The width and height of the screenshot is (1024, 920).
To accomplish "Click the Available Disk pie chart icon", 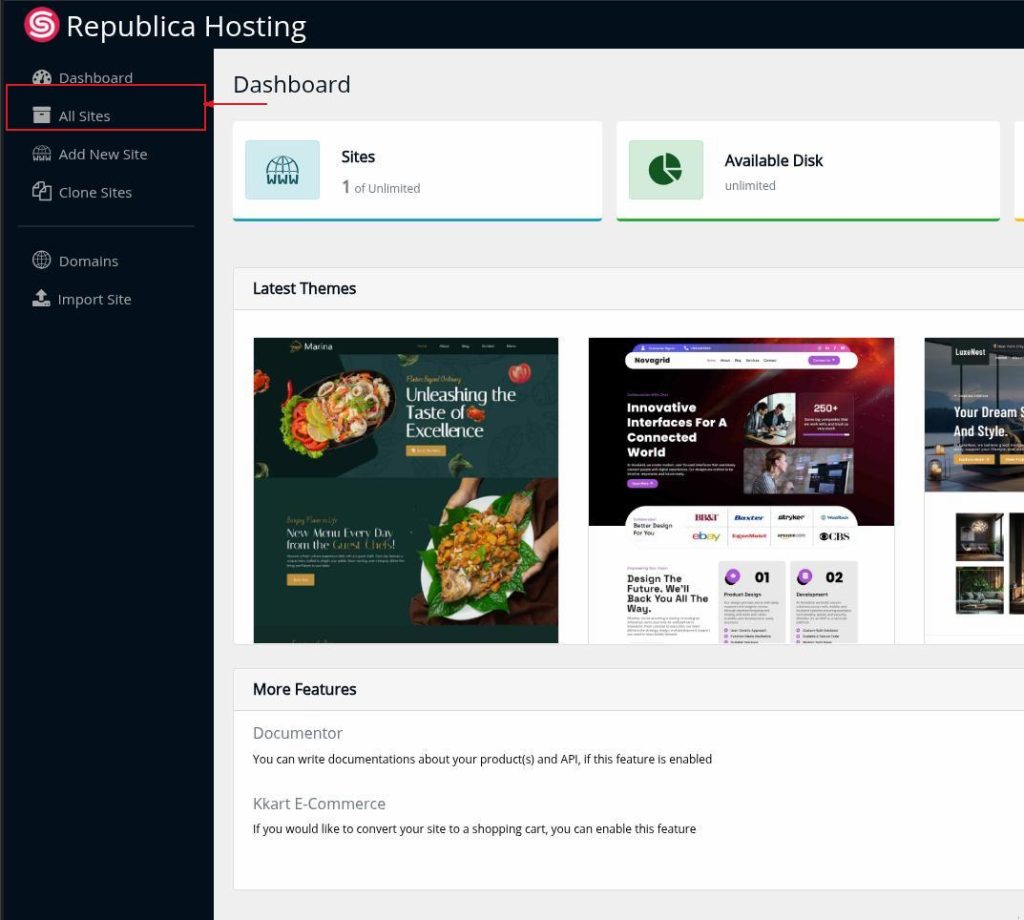I will (665, 170).
